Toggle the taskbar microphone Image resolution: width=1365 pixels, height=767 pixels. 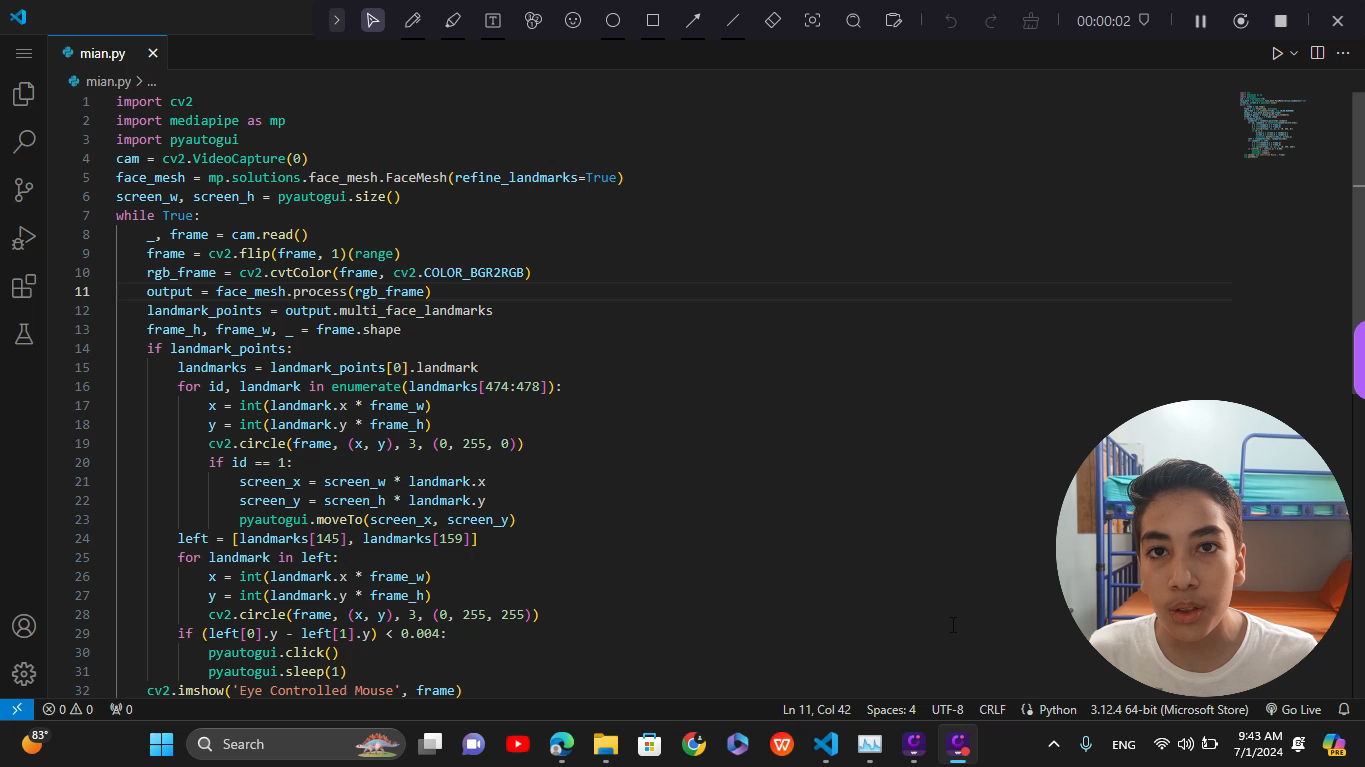tap(1086, 744)
